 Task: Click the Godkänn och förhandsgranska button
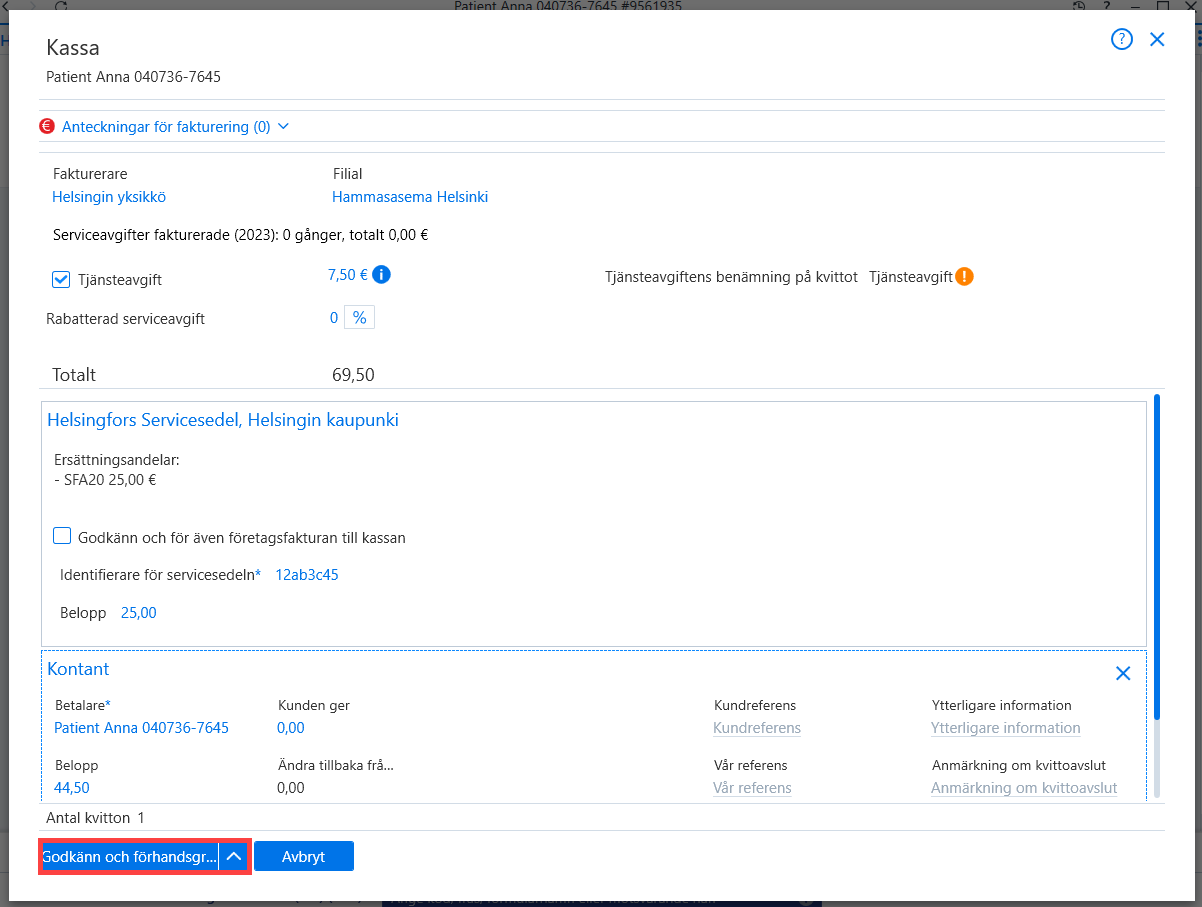coord(130,857)
